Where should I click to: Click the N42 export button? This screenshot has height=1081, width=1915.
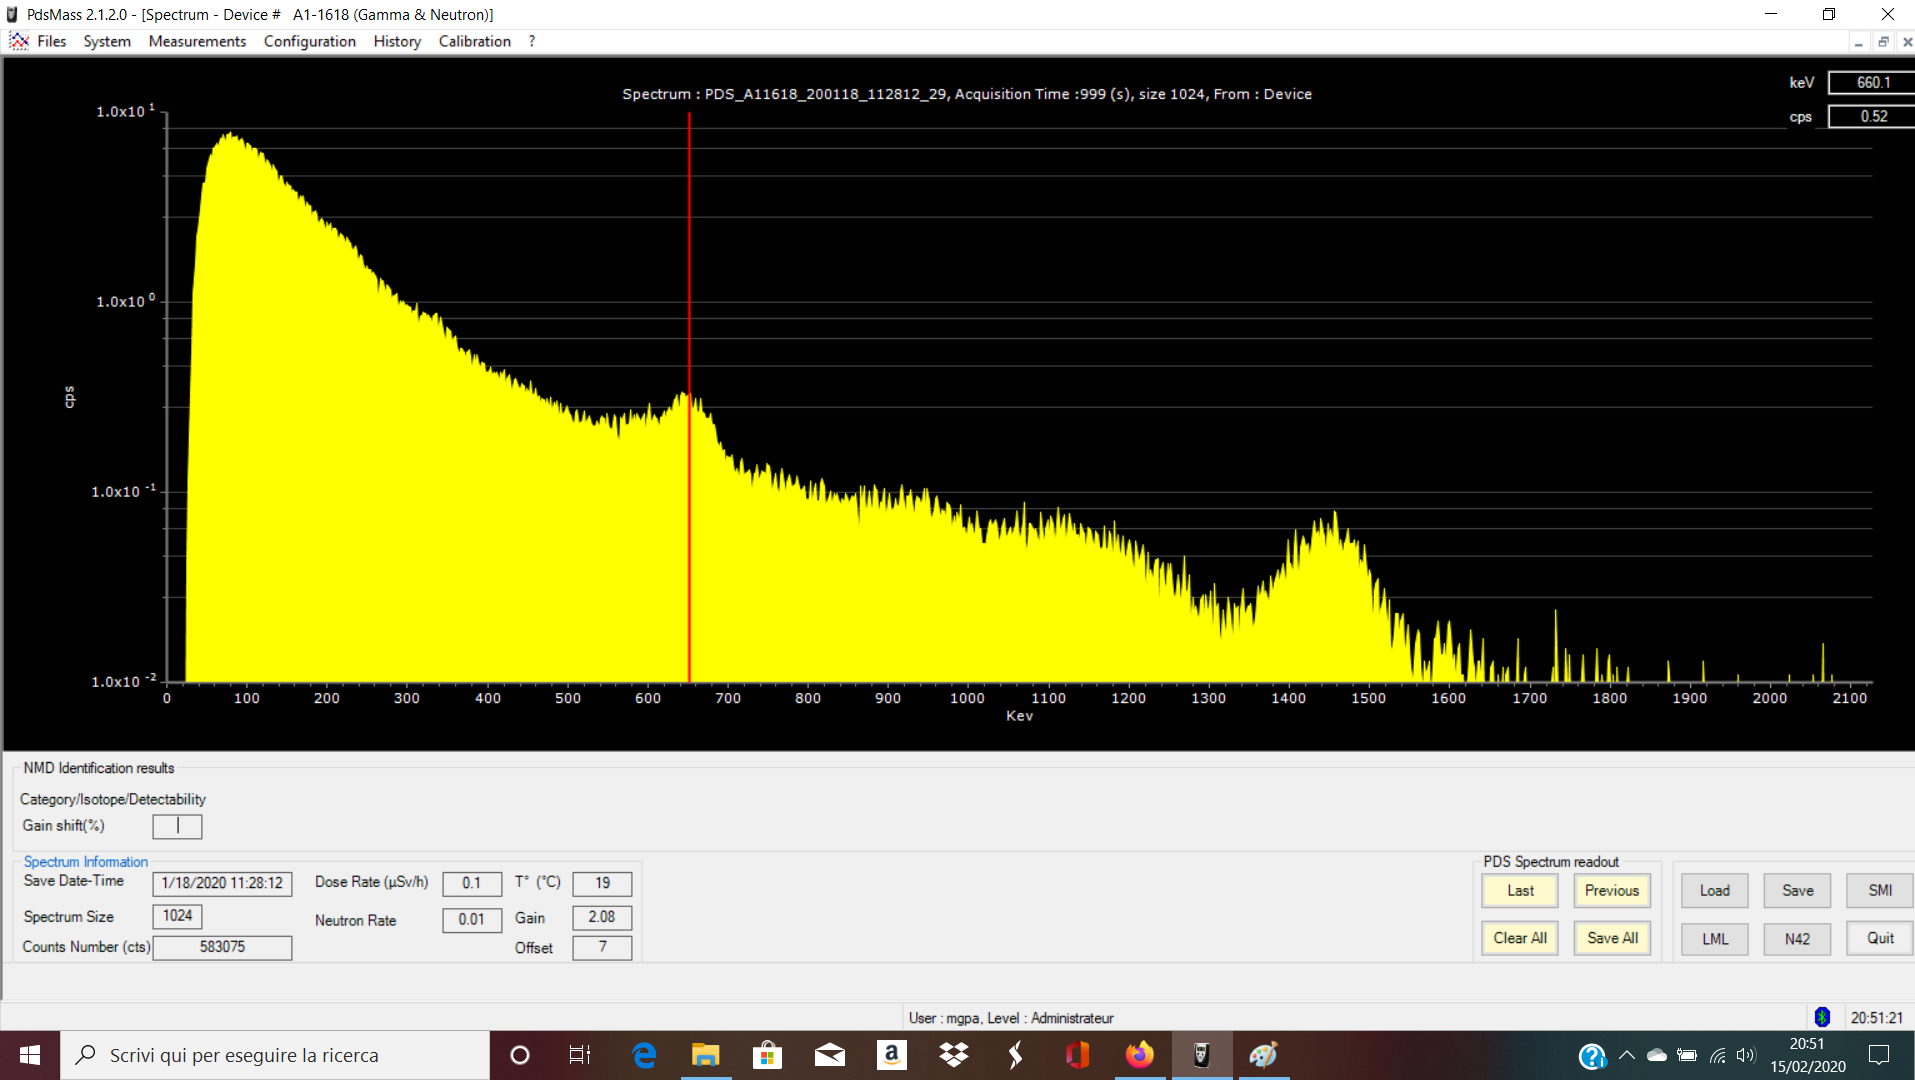[1797, 939]
